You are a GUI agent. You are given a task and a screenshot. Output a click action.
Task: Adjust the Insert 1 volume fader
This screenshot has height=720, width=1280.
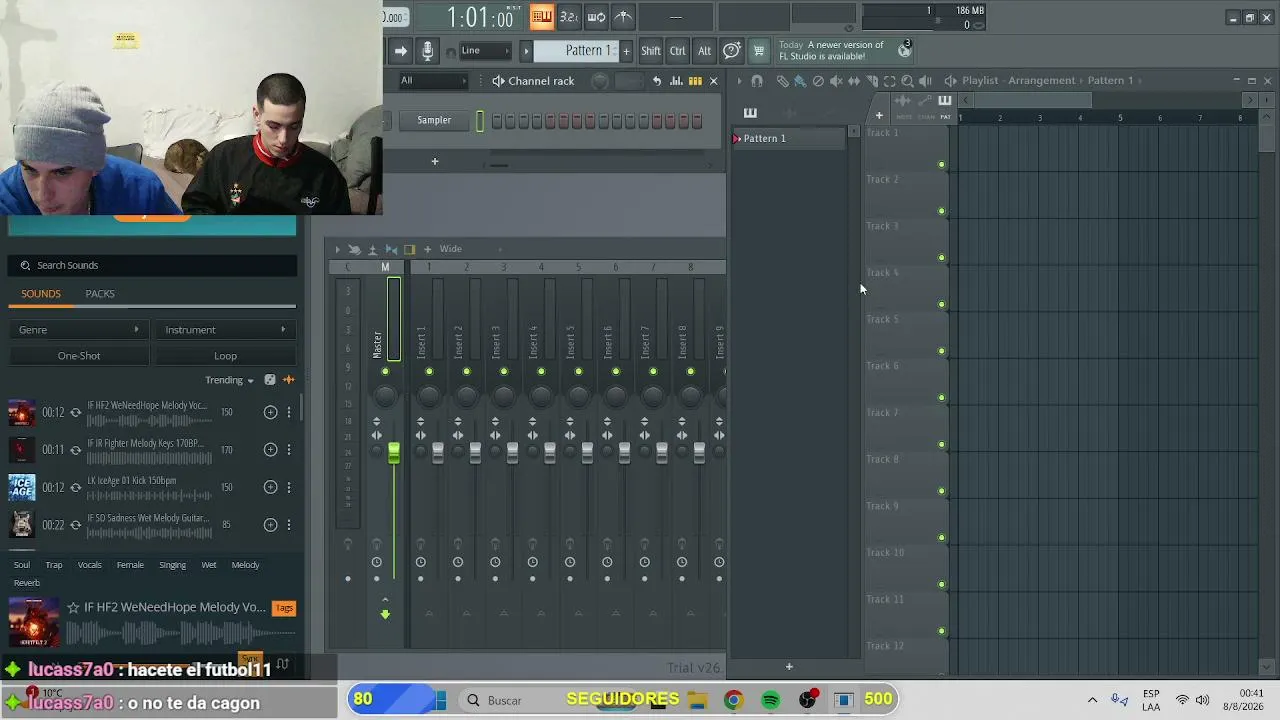click(438, 453)
